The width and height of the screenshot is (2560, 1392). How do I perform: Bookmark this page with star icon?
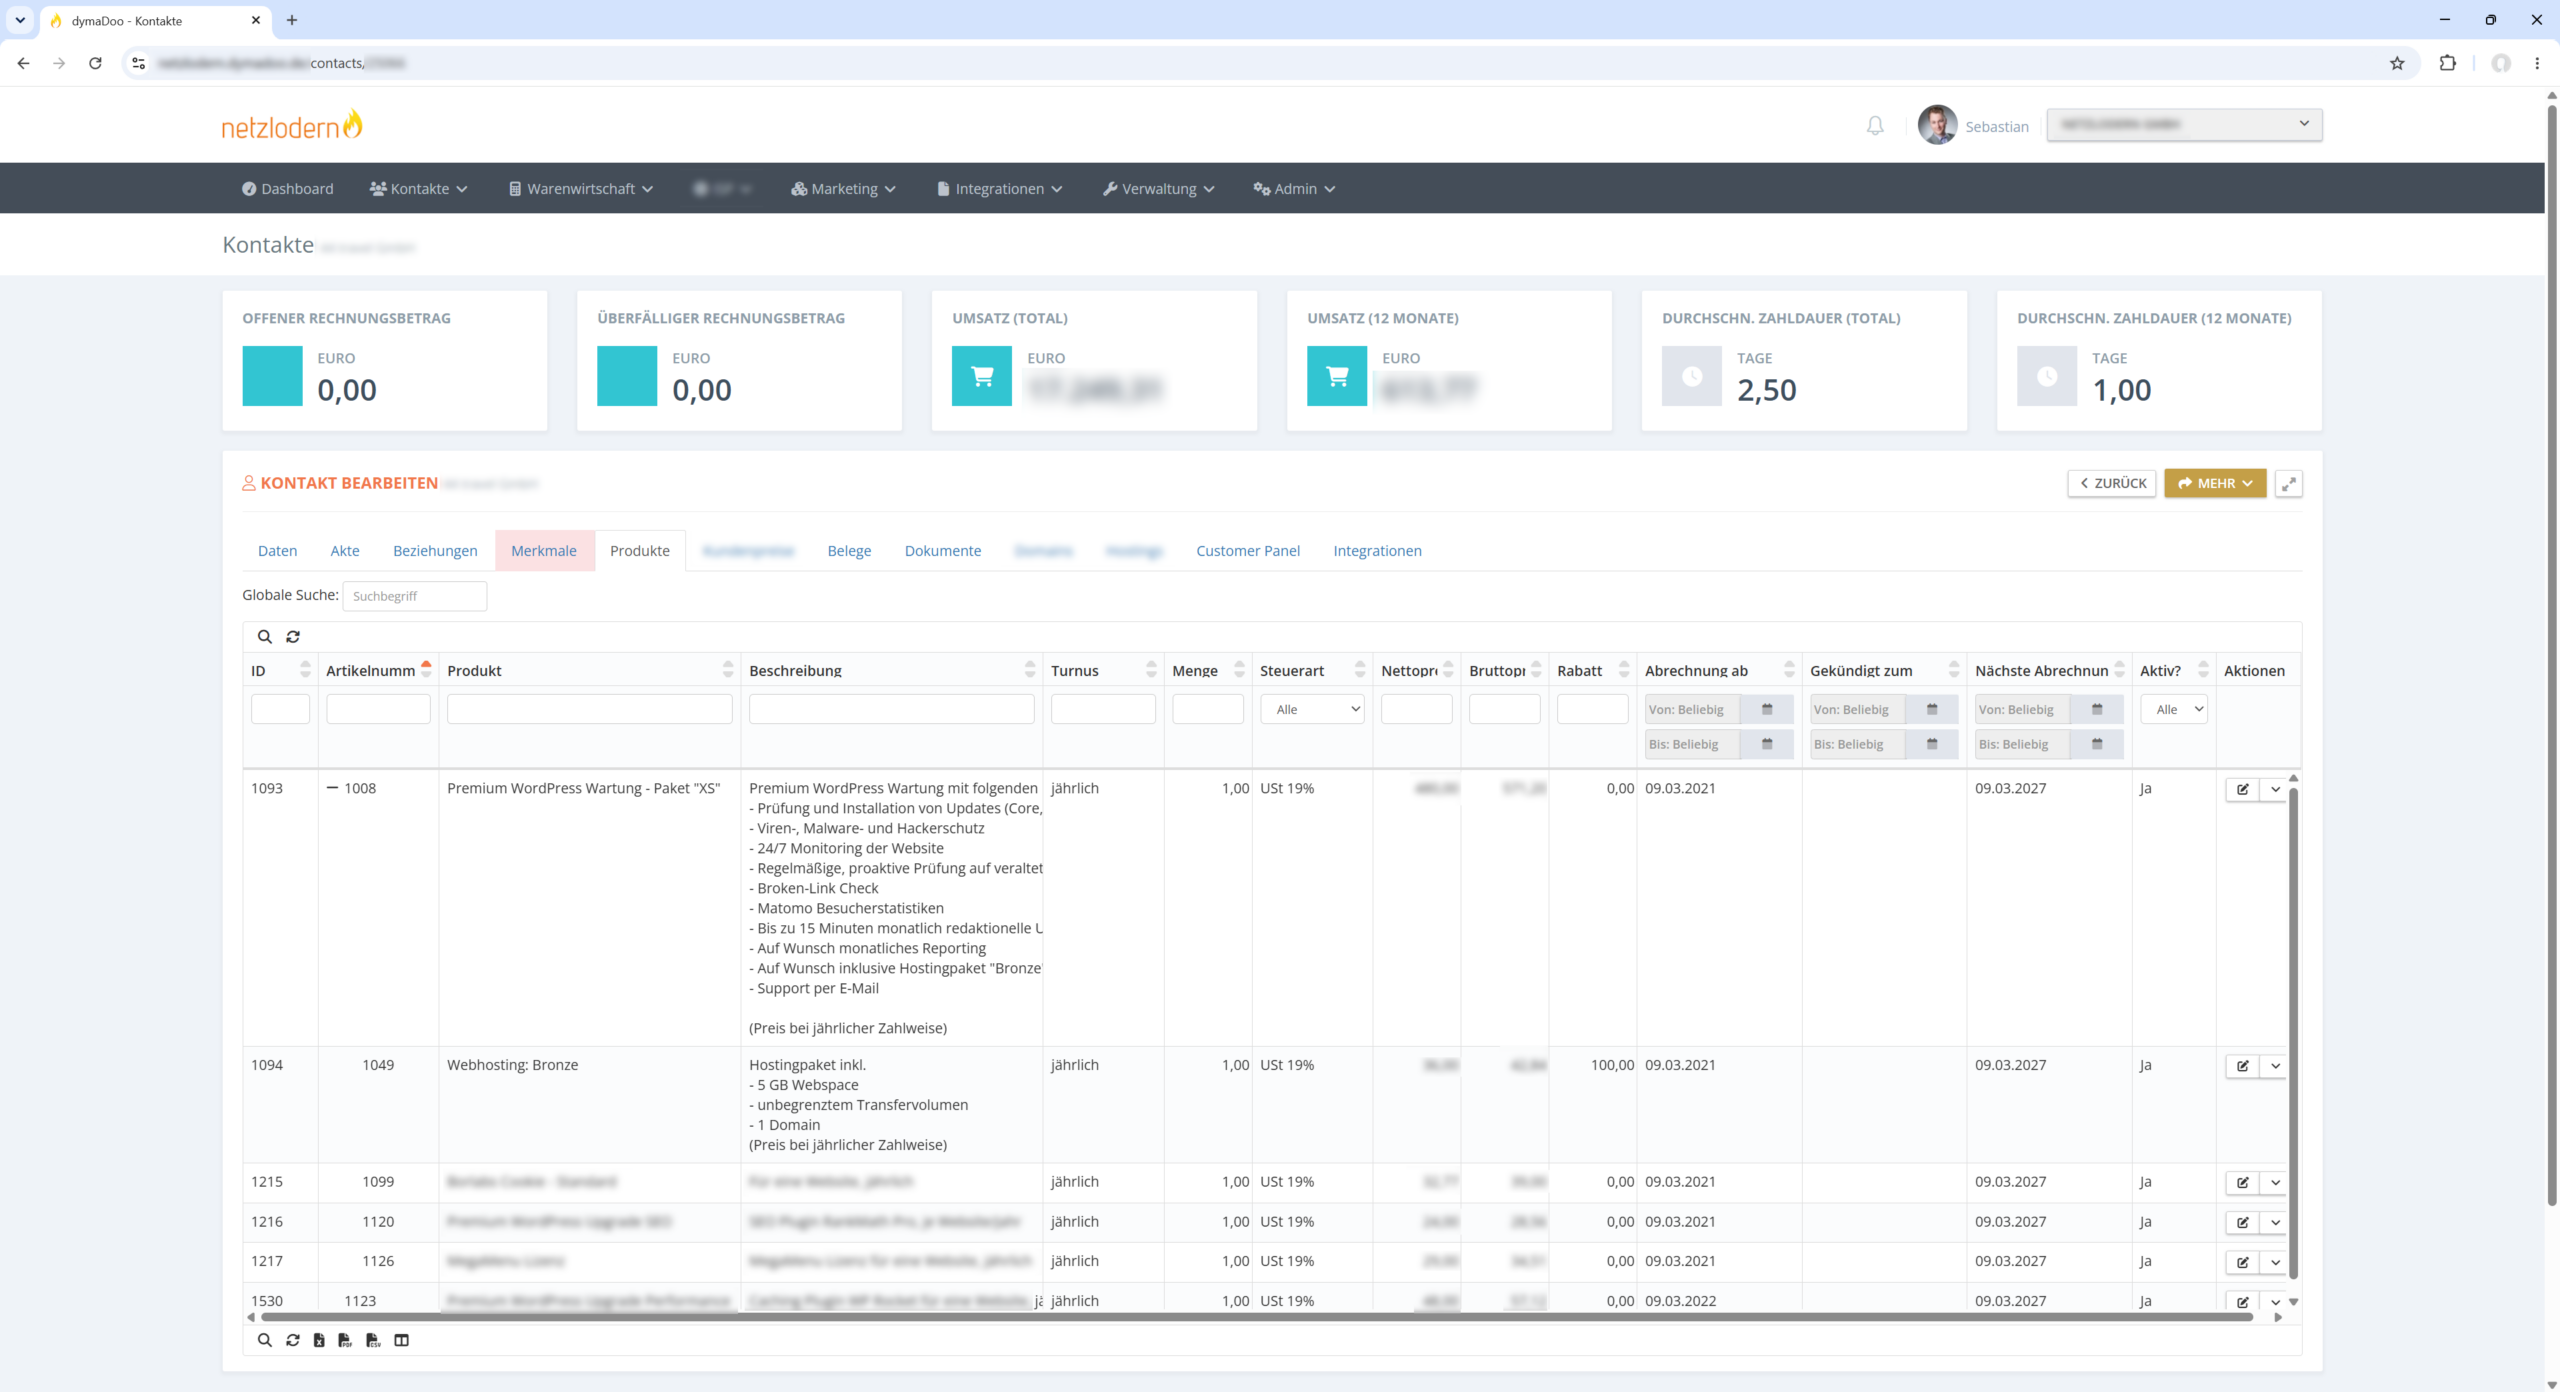(2397, 63)
